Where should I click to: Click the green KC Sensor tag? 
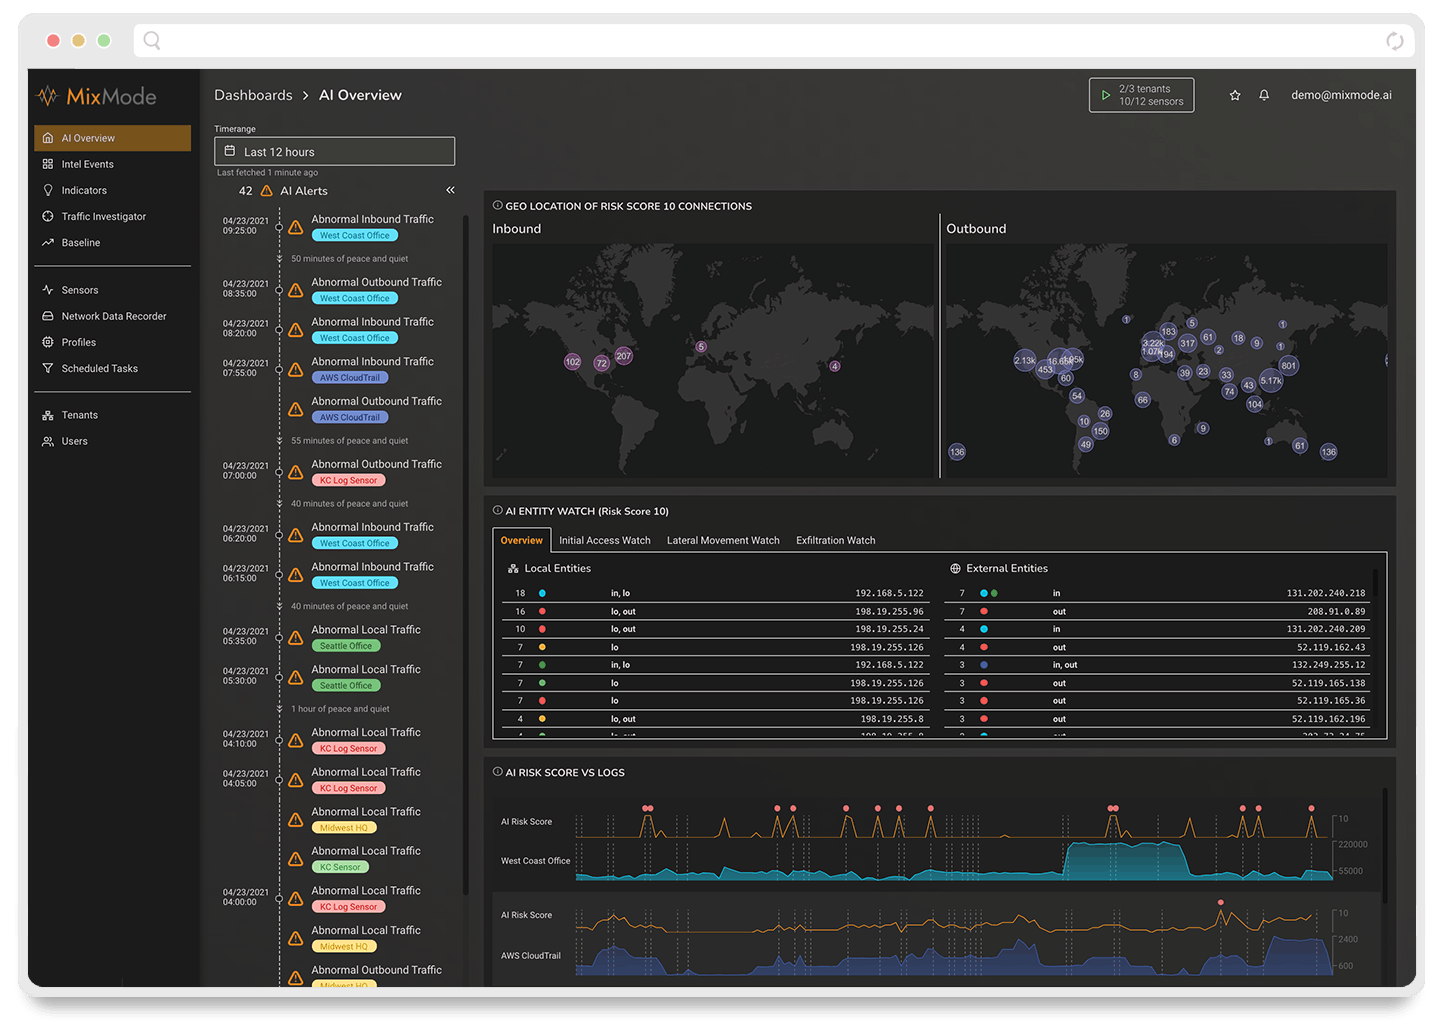coord(341,867)
